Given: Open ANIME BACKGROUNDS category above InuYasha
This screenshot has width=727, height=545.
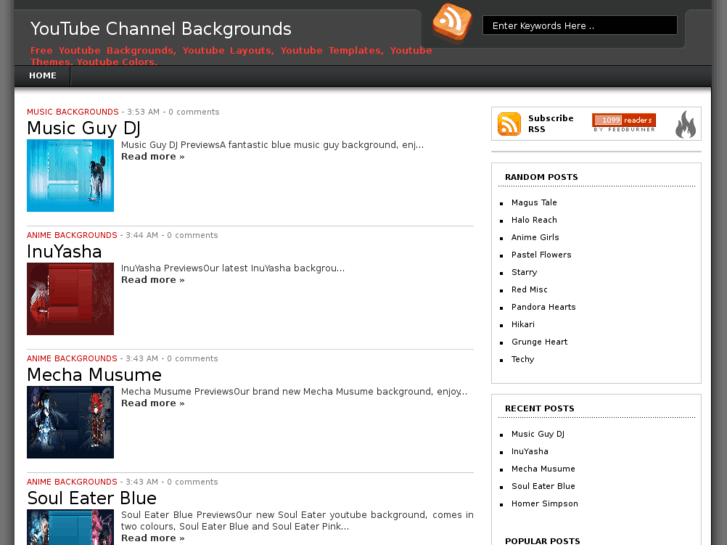Looking at the screenshot, I should click(x=72, y=235).
